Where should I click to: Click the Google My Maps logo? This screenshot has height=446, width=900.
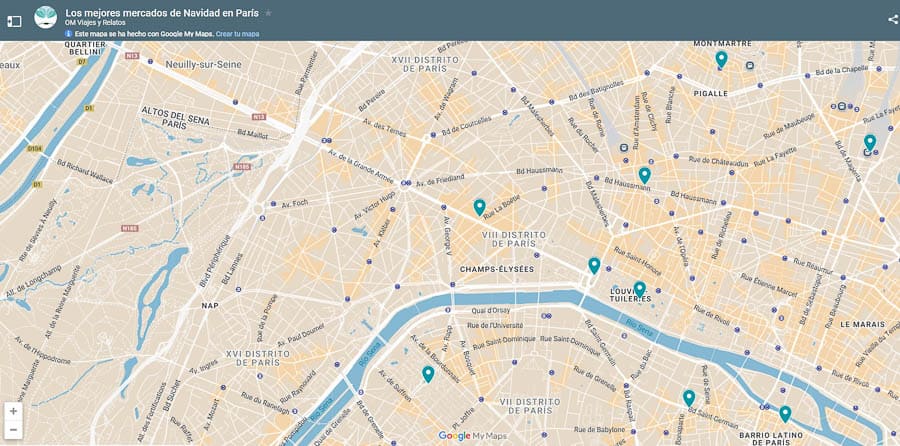[x=472, y=436]
